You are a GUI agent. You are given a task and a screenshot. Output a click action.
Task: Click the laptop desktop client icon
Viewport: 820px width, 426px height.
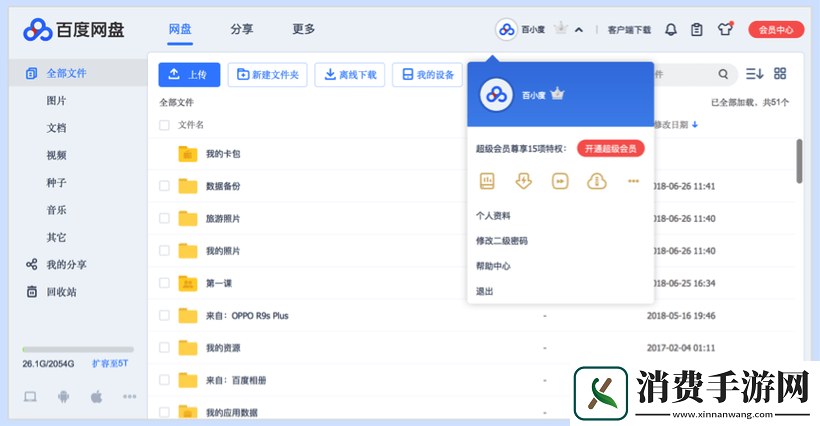[x=30, y=397]
